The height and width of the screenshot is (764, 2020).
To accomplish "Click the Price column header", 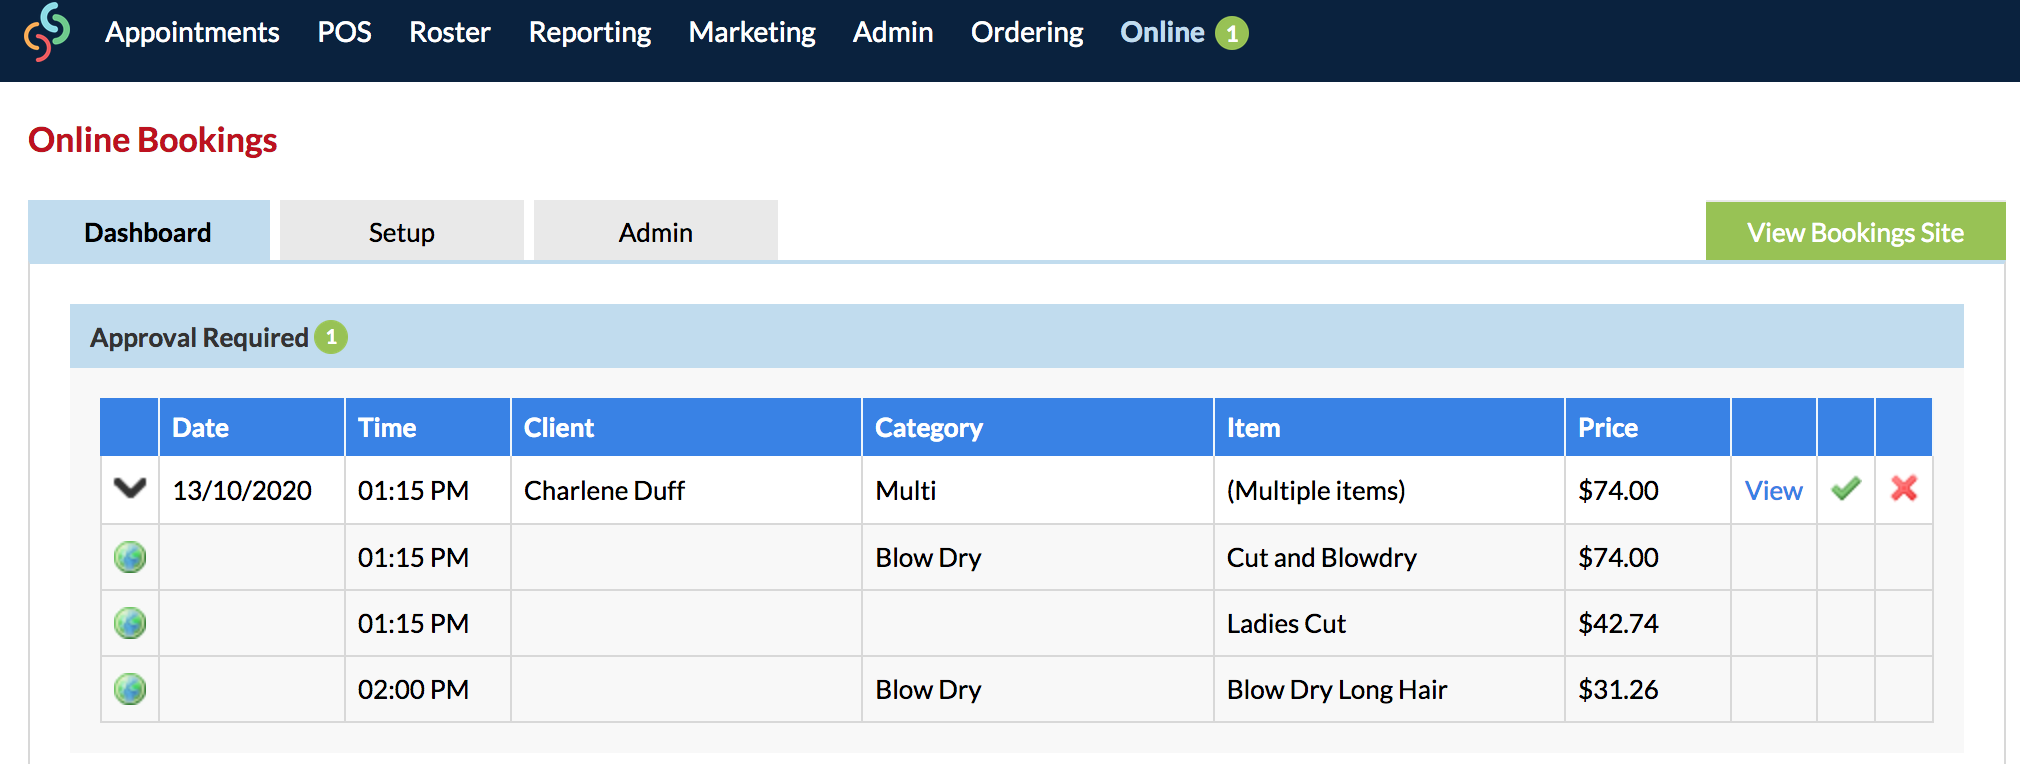I will tap(1648, 427).
